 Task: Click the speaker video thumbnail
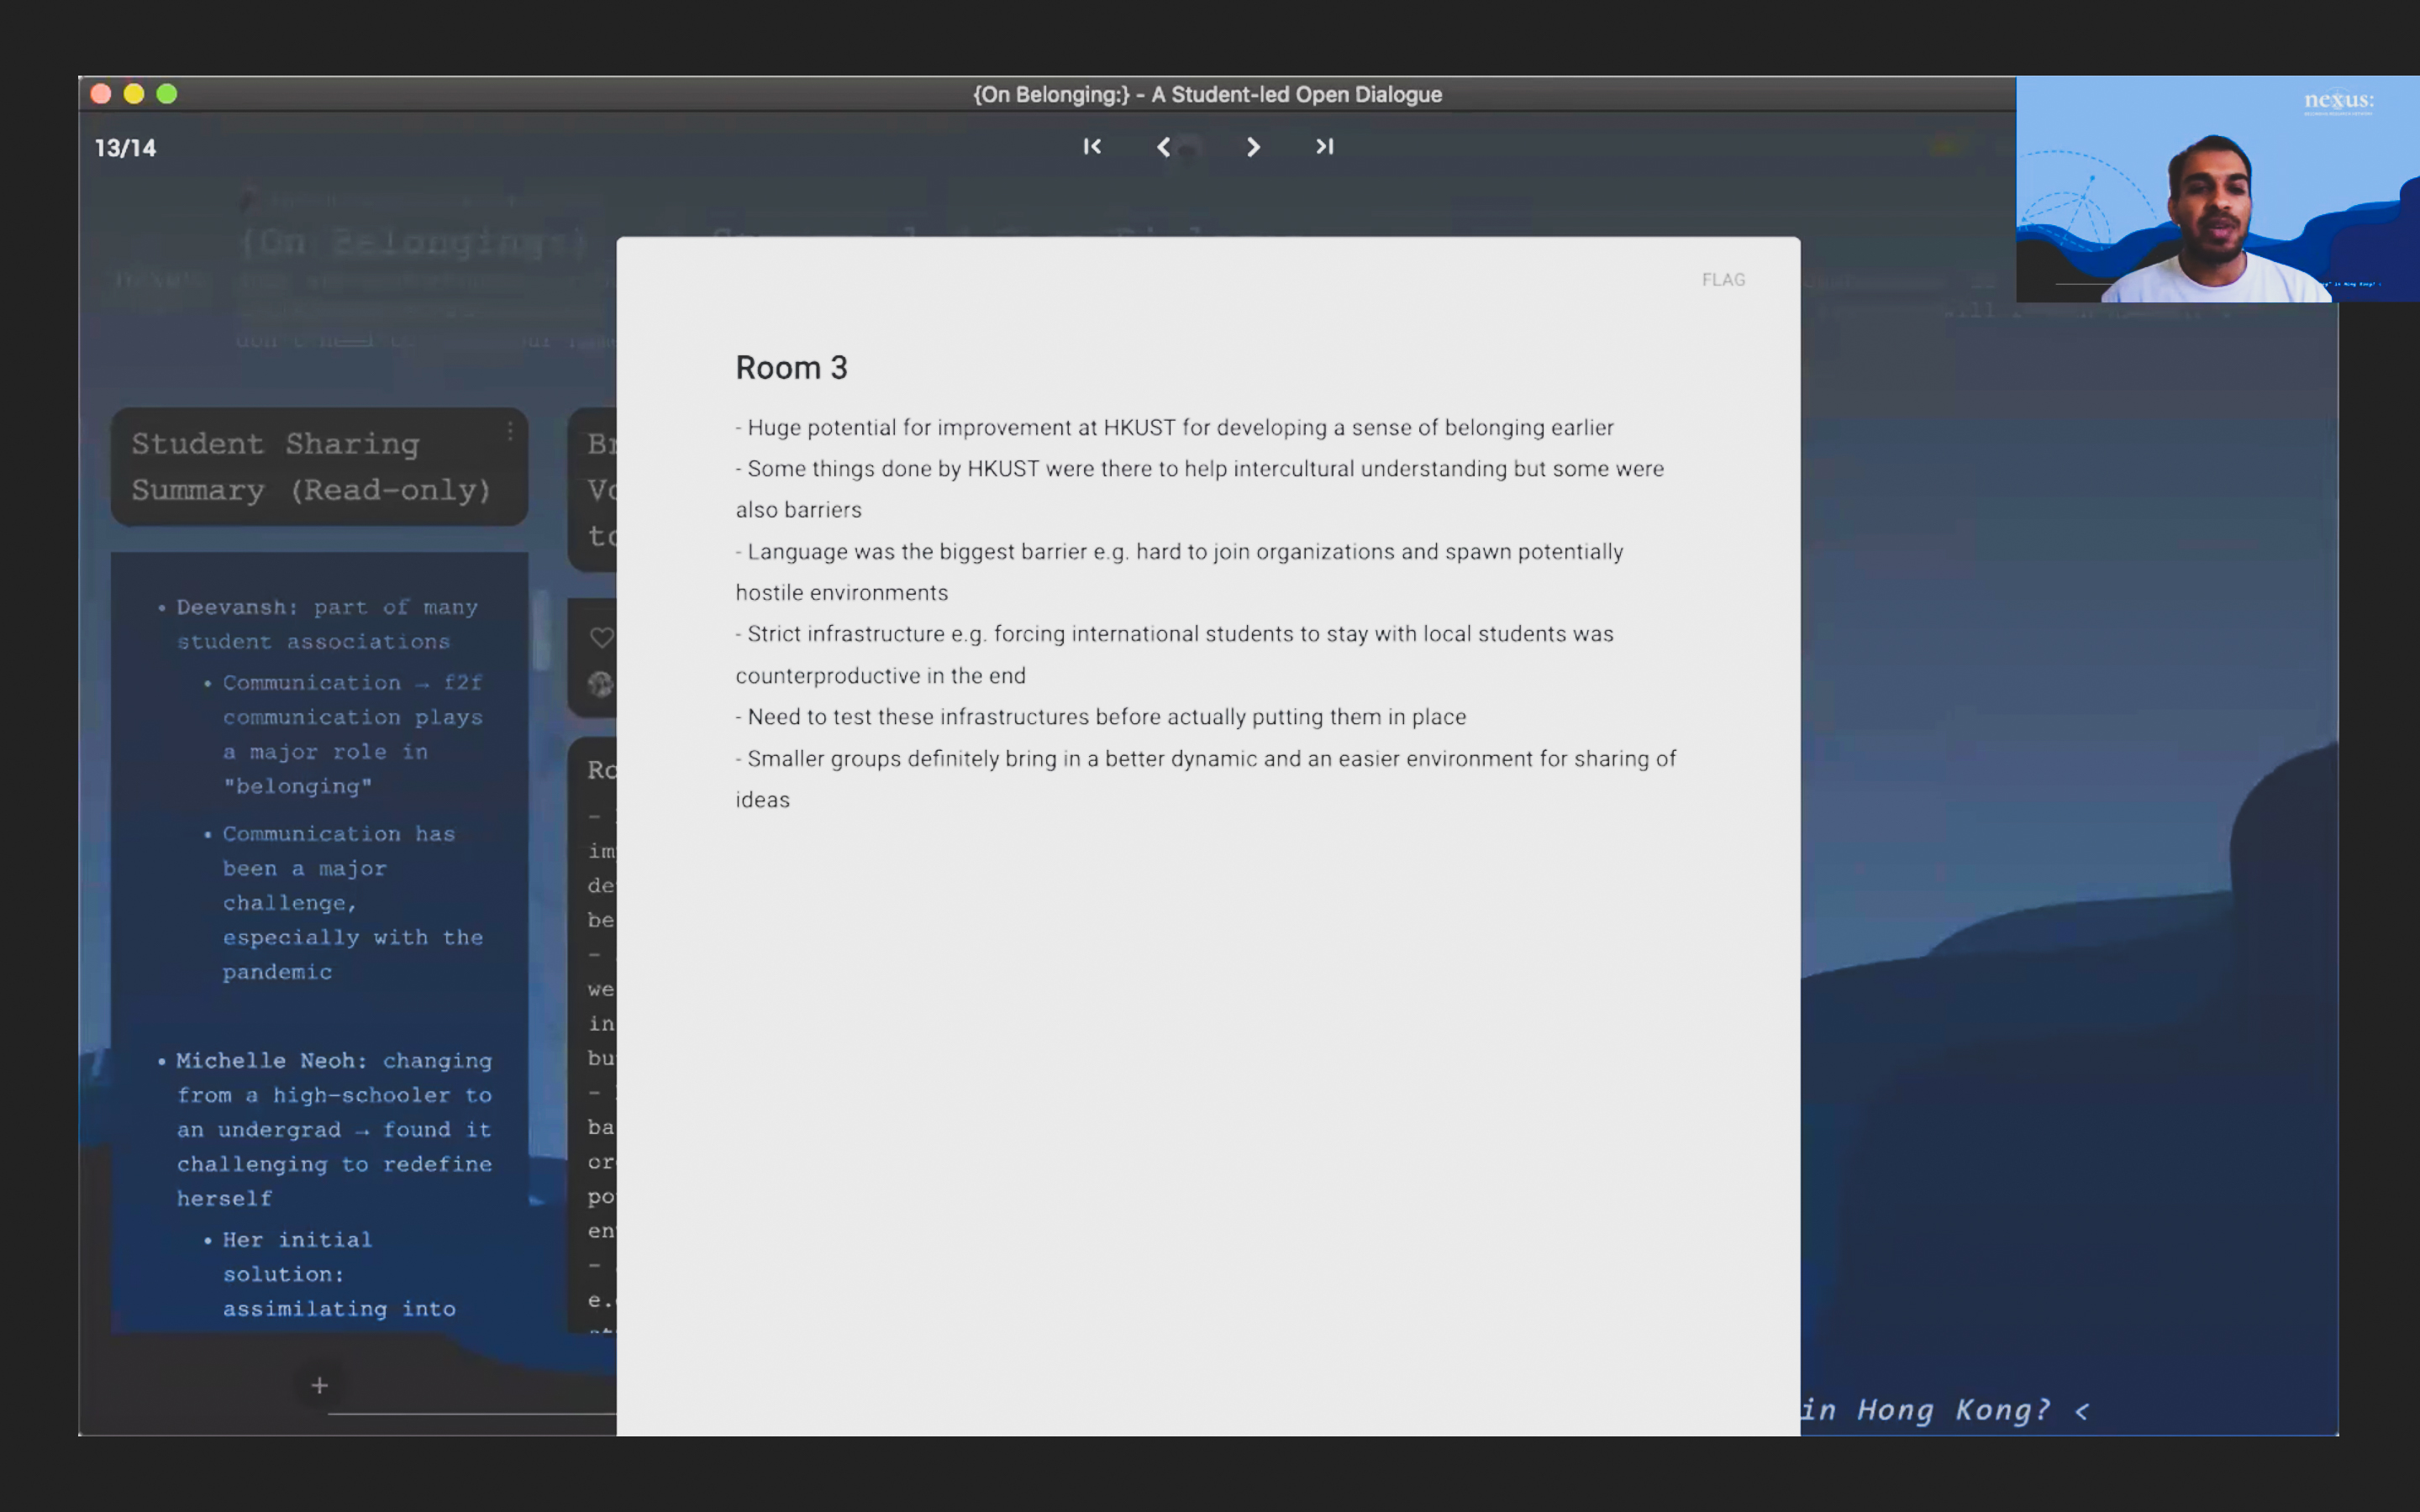click(2217, 189)
